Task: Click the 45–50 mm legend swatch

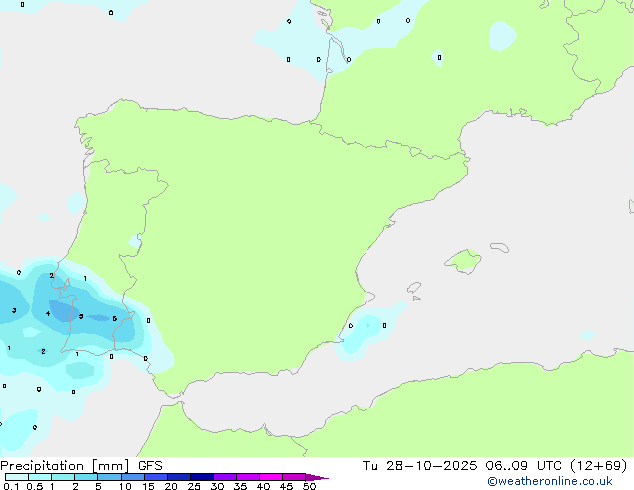Action: (294, 477)
